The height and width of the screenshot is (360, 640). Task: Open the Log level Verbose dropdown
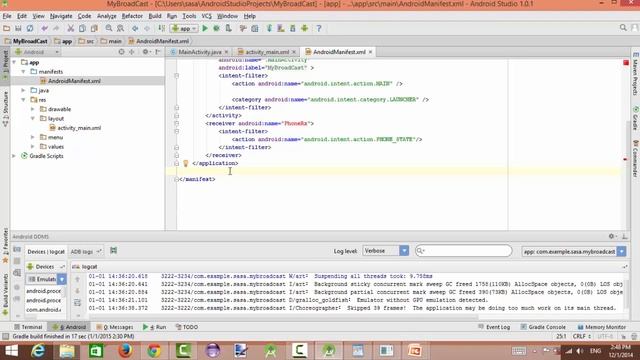point(385,251)
